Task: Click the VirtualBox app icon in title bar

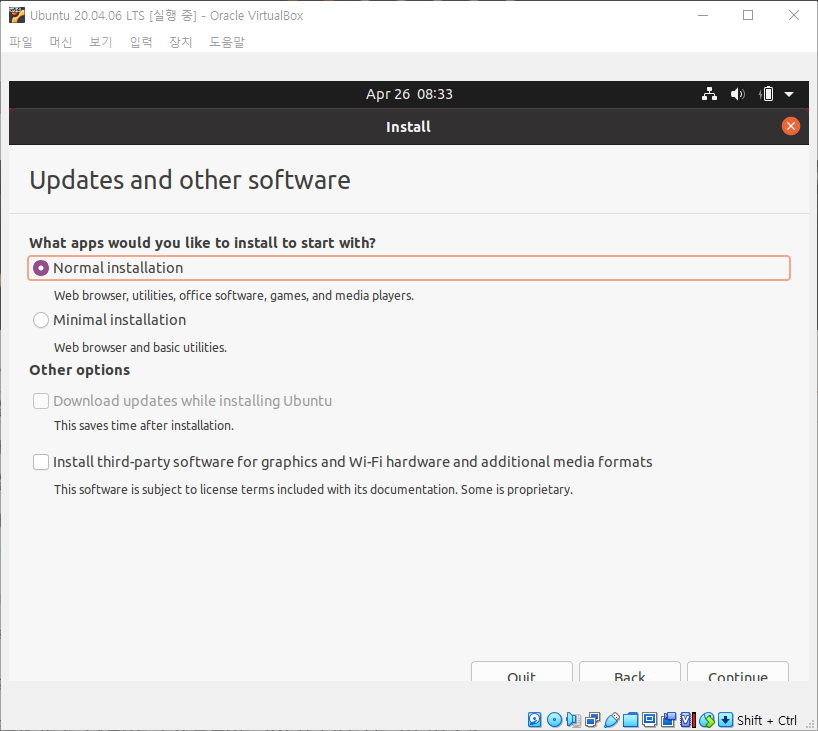Action: click(x=17, y=16)
